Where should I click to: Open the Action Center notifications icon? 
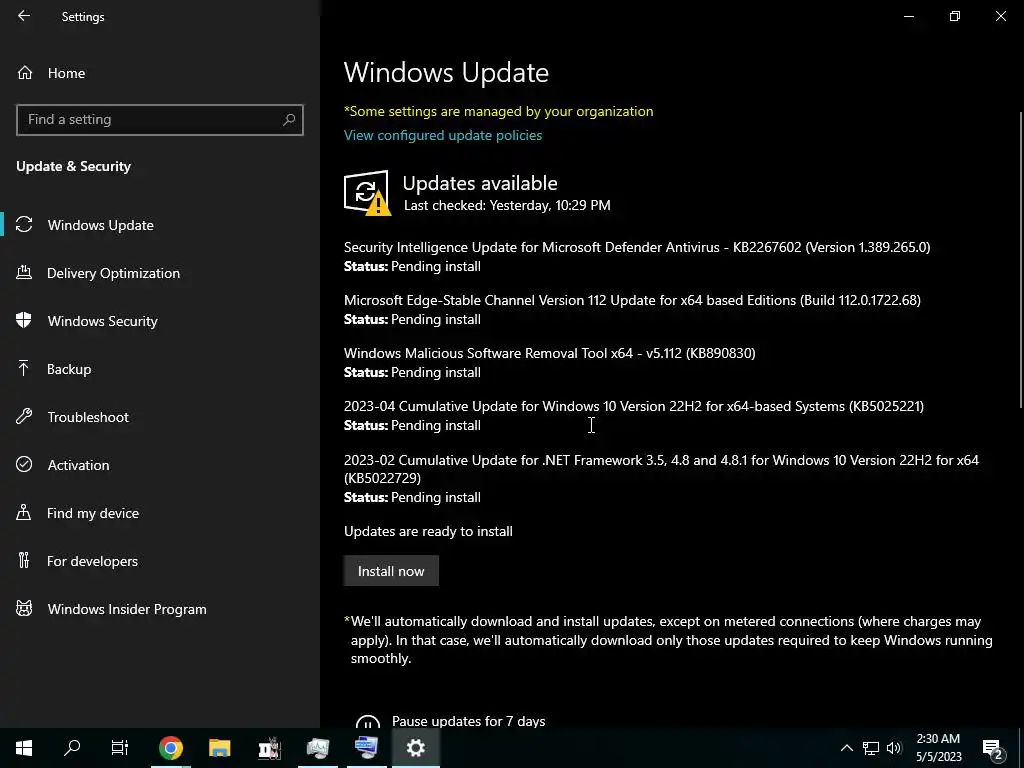pos(993,748)
